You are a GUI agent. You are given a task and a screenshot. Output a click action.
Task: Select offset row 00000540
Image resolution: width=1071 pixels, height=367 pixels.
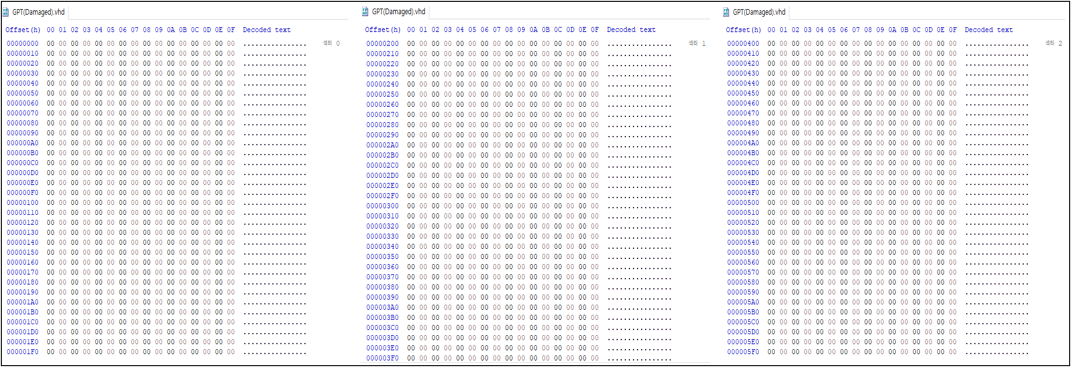(x=743, y=243)
